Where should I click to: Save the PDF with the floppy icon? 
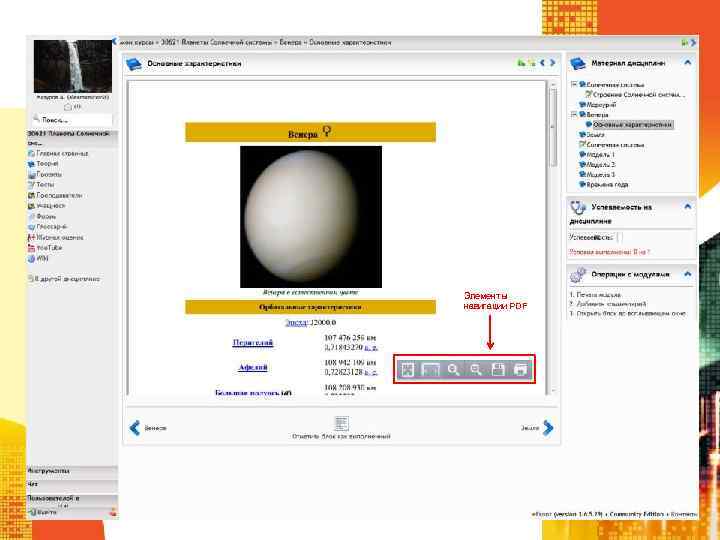click(x=498, y=369)
